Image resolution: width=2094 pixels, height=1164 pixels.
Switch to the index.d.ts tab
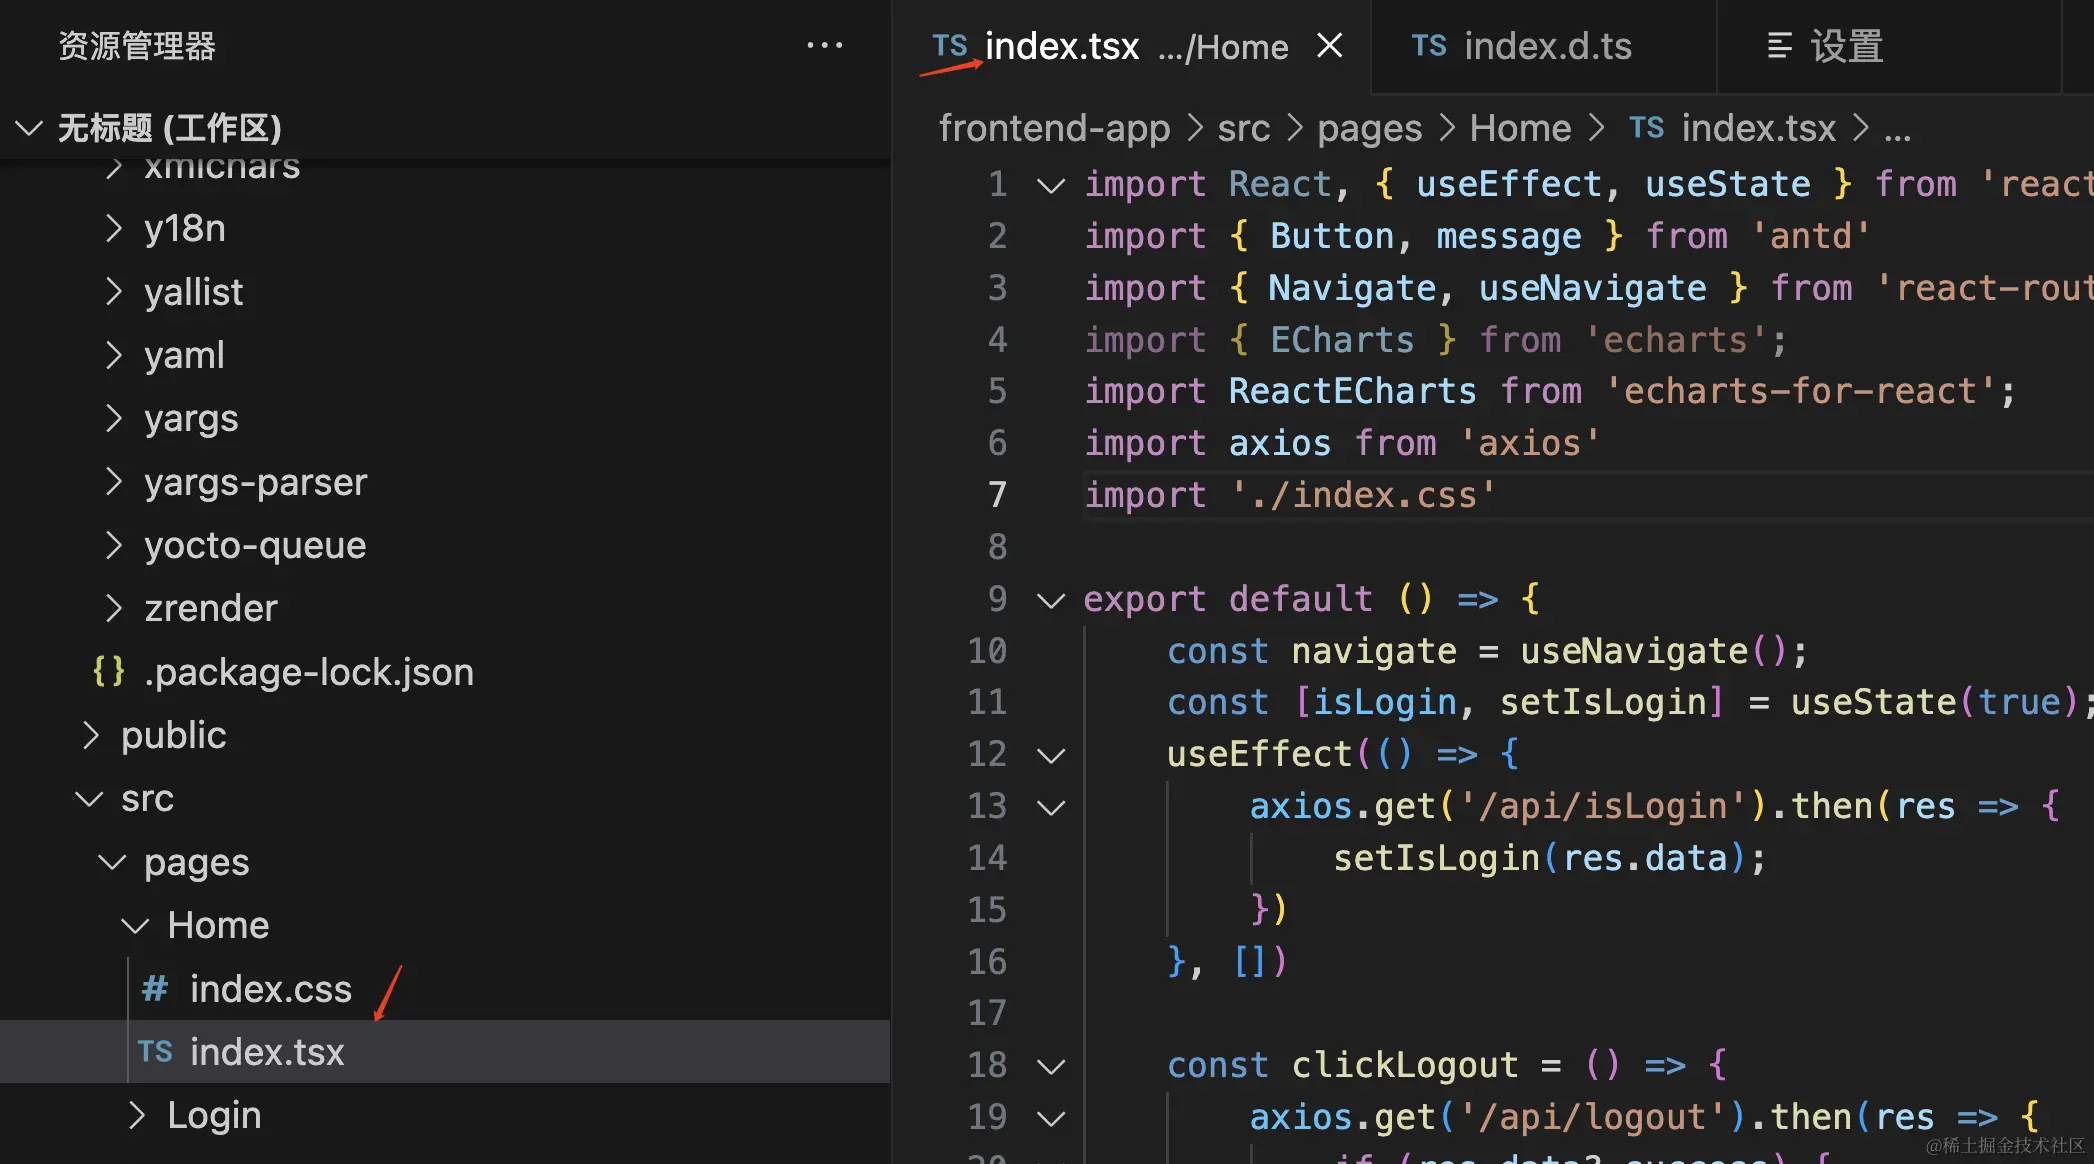[x=1547, y=46]
